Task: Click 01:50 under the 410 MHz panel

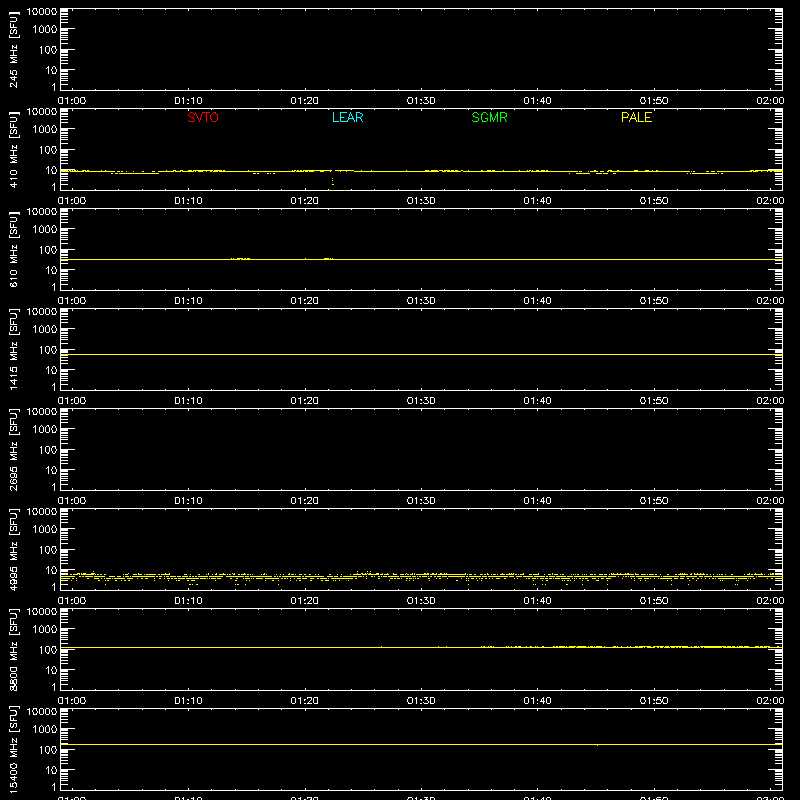Action: [x=654, y=201]
